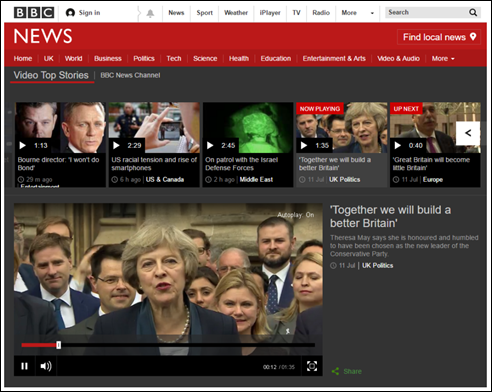Click the BBC logo
492x392 pixels.
coord(34,13)
